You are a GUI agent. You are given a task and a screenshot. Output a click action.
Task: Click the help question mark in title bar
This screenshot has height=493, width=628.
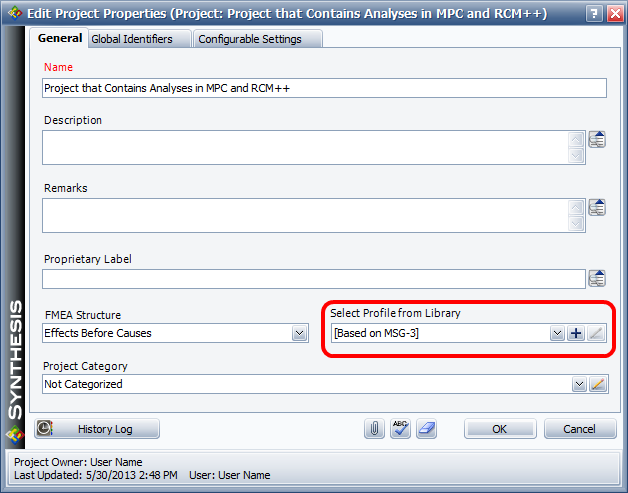(x=593, y=14)
